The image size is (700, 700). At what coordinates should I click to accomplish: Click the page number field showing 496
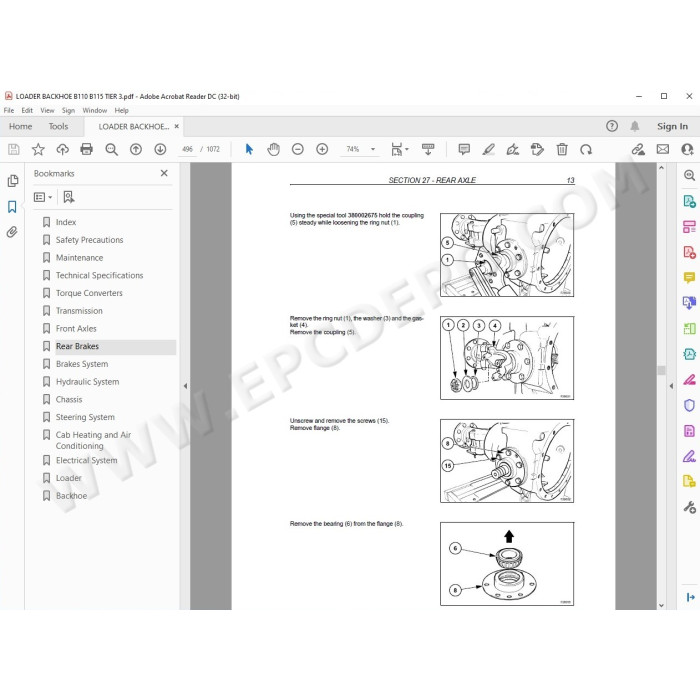point(188,149)
